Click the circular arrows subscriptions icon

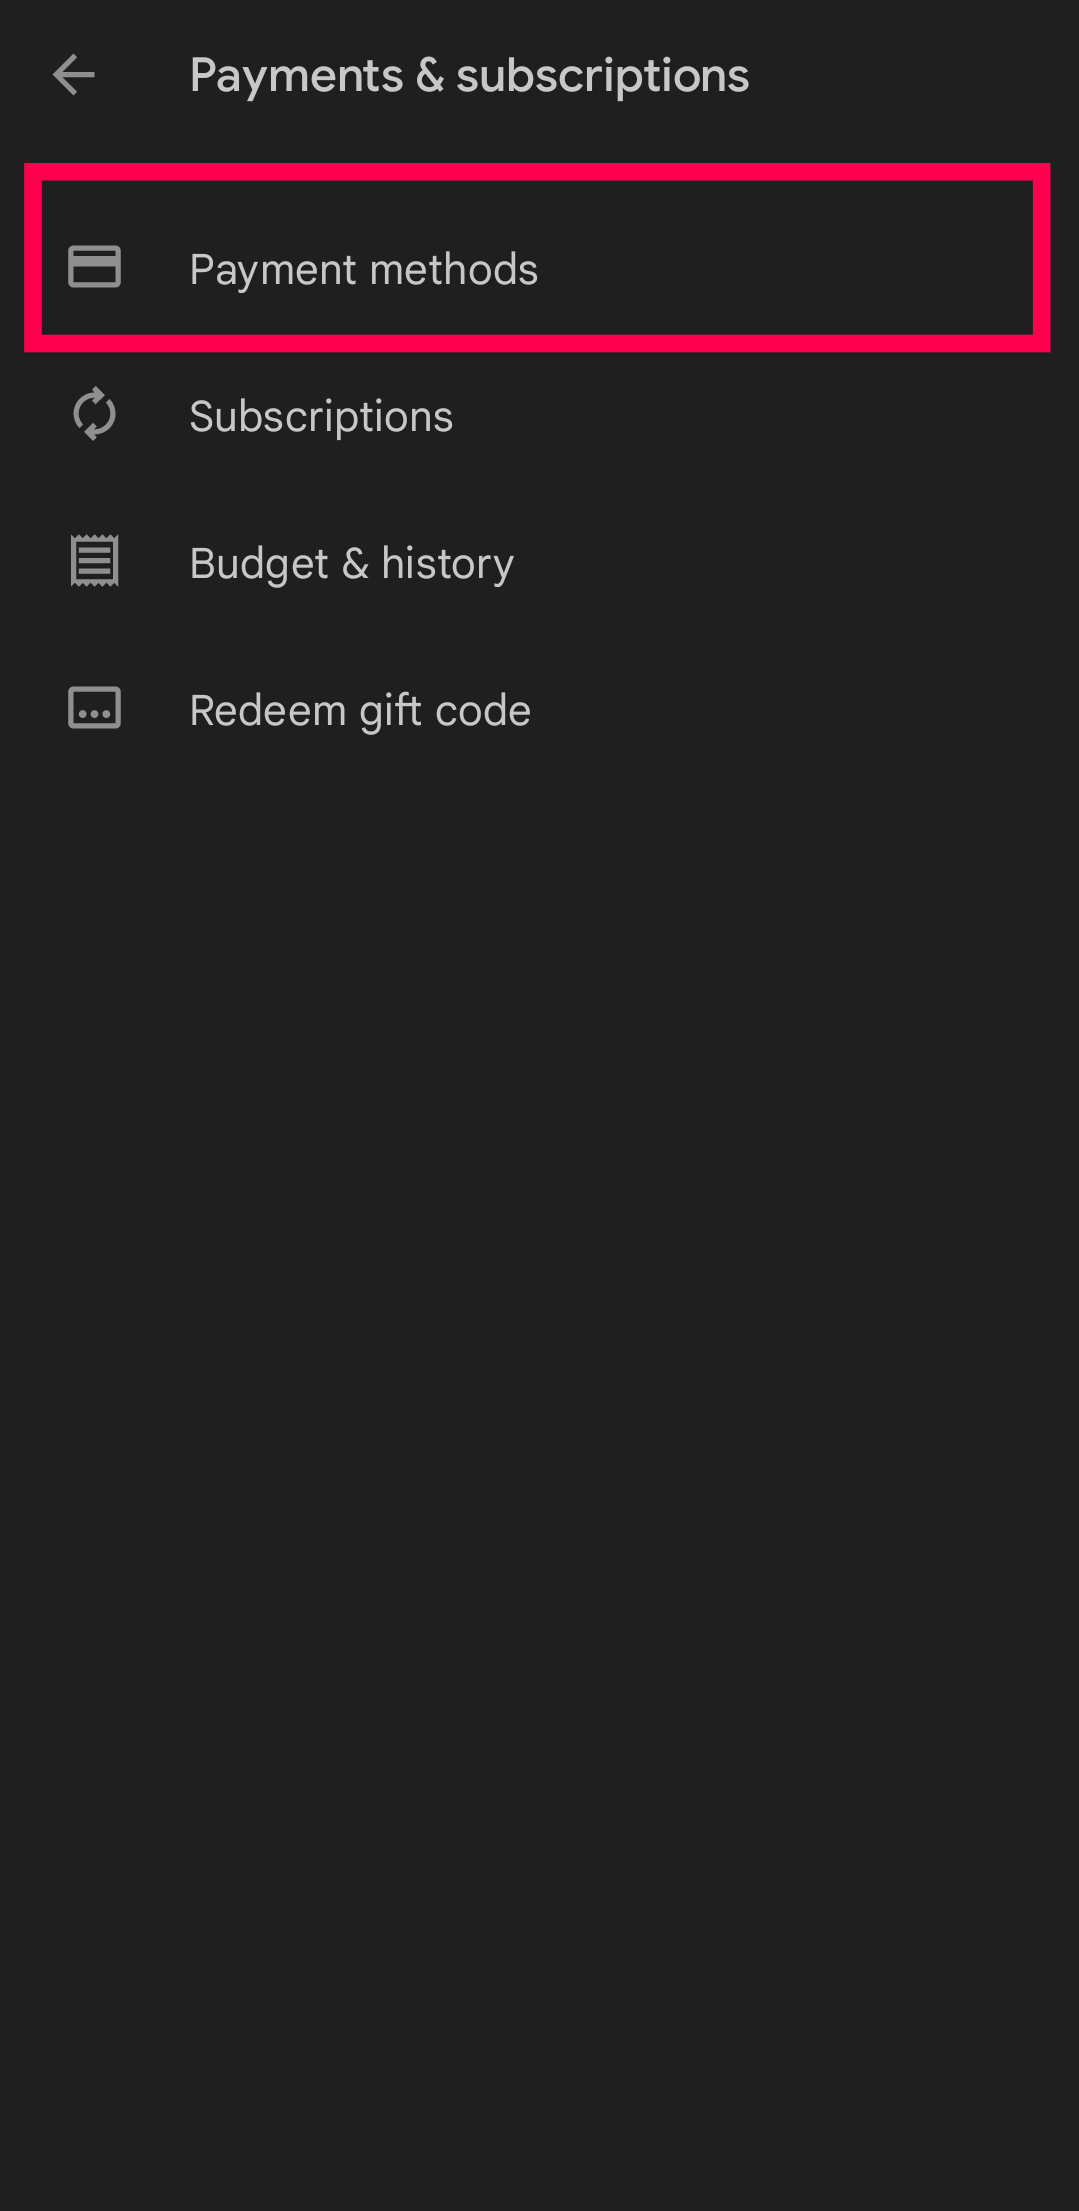(94, 414)
